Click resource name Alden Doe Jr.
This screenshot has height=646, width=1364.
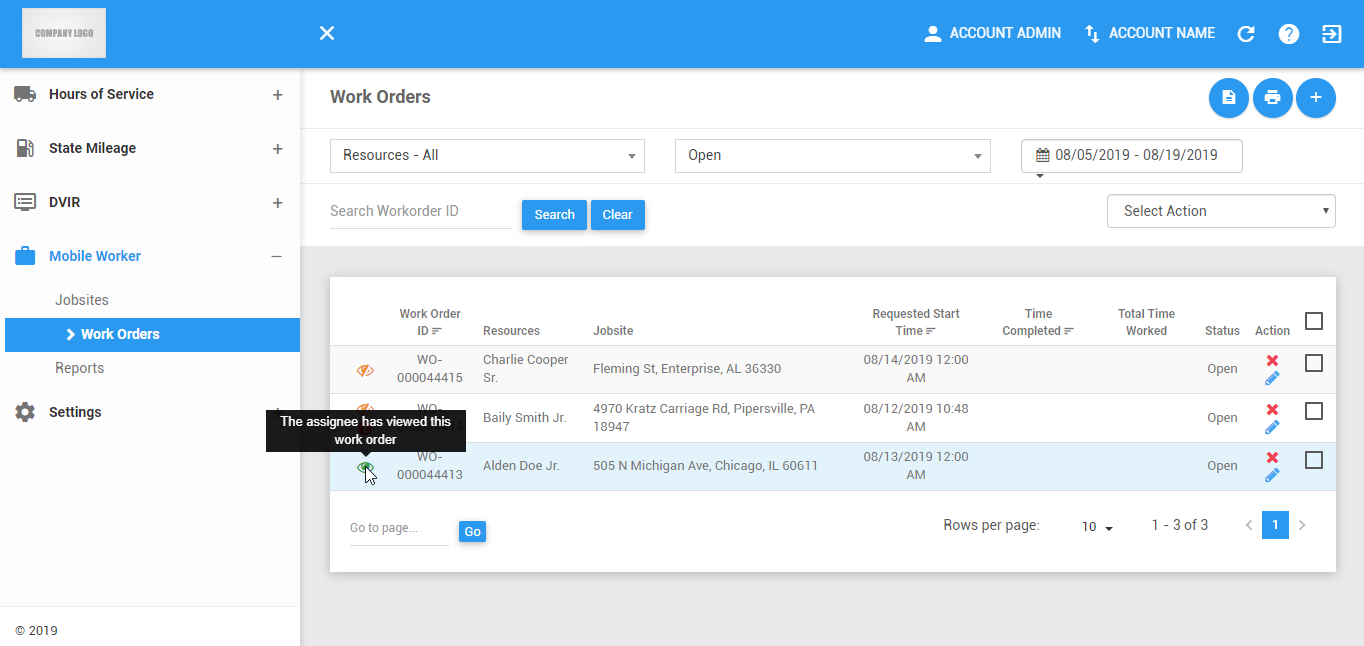tap(521, 466)
